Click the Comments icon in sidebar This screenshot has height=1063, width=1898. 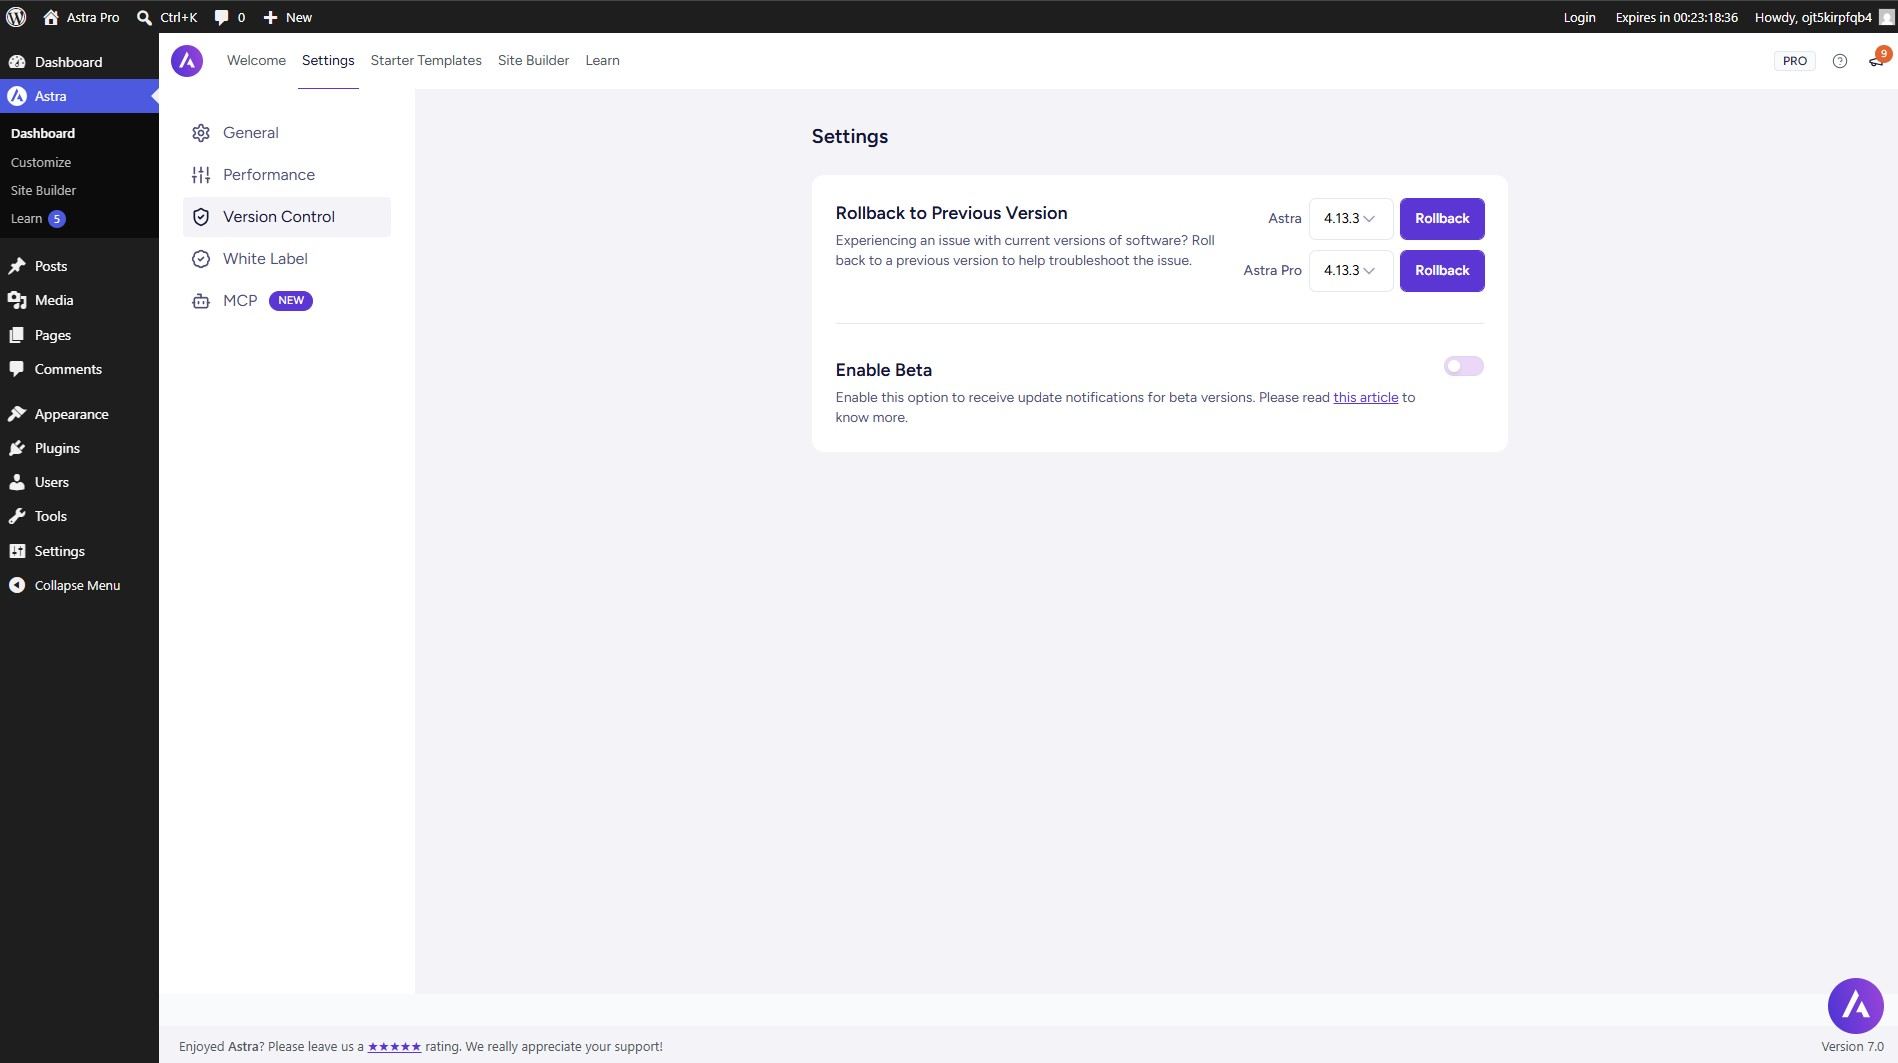pos(17,369)
